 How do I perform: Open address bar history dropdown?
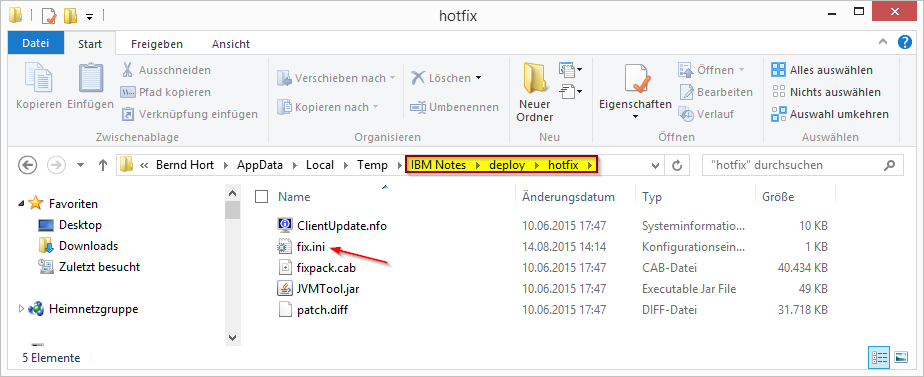click(x=655, y=166)
